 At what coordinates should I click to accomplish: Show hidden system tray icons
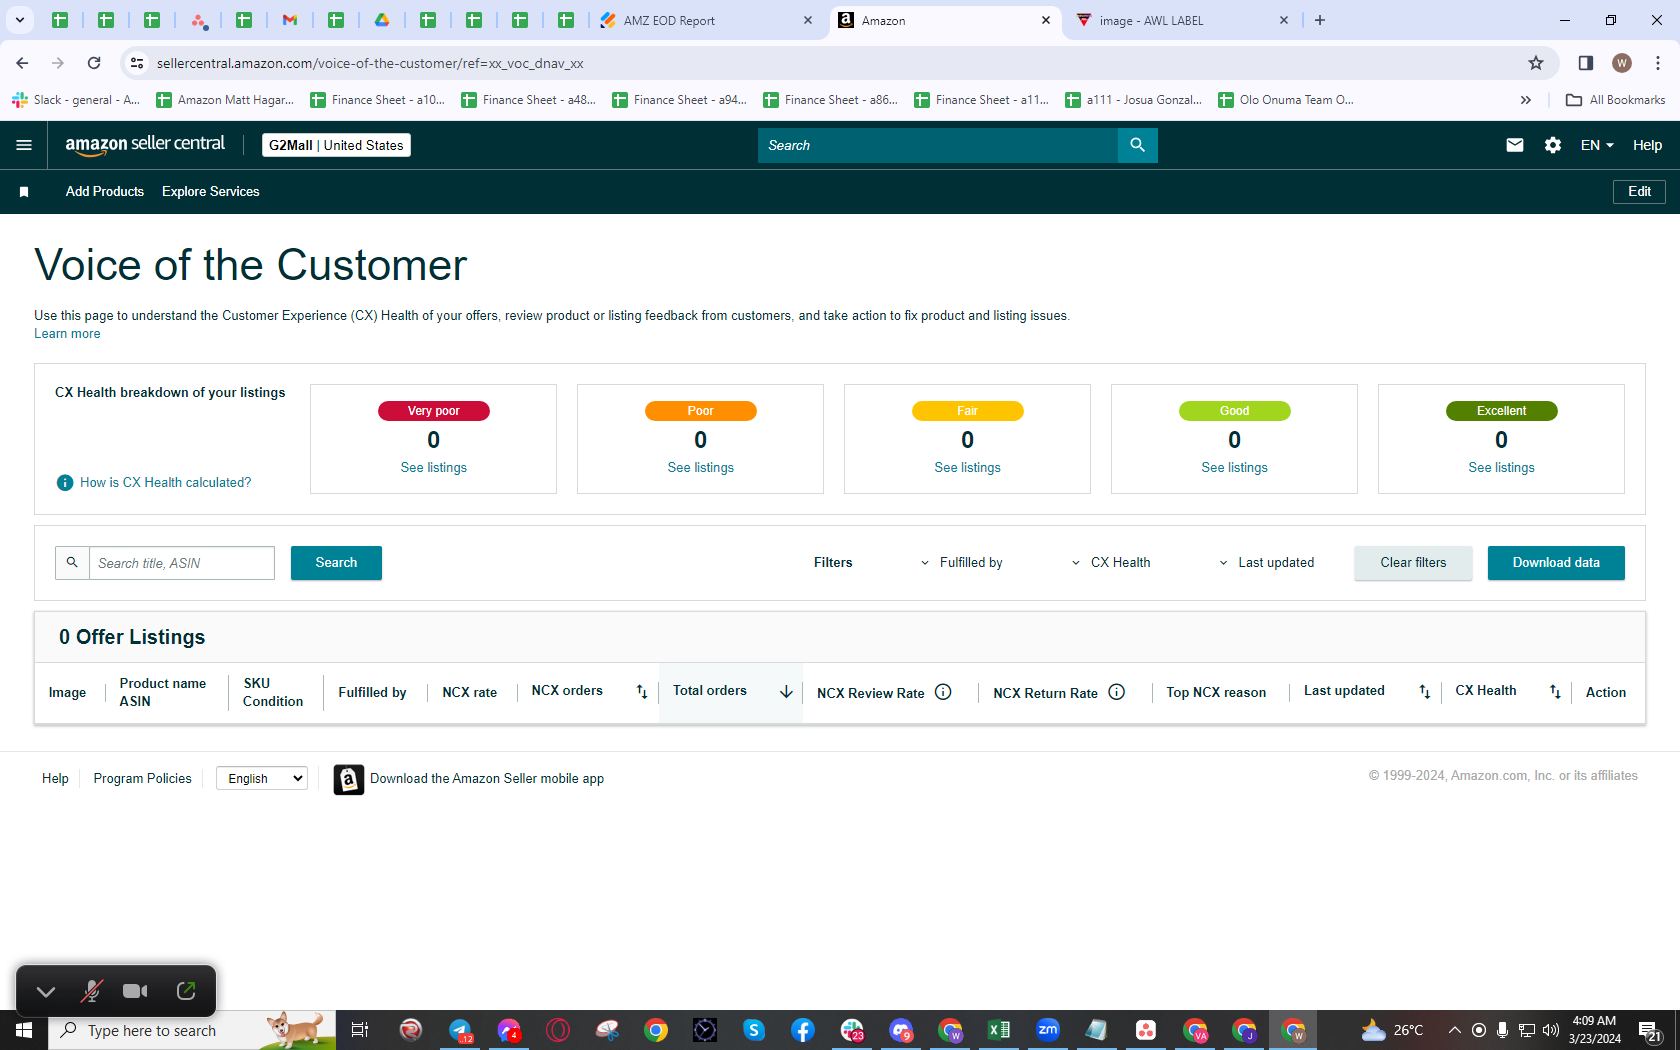tap(1455, 1030)
